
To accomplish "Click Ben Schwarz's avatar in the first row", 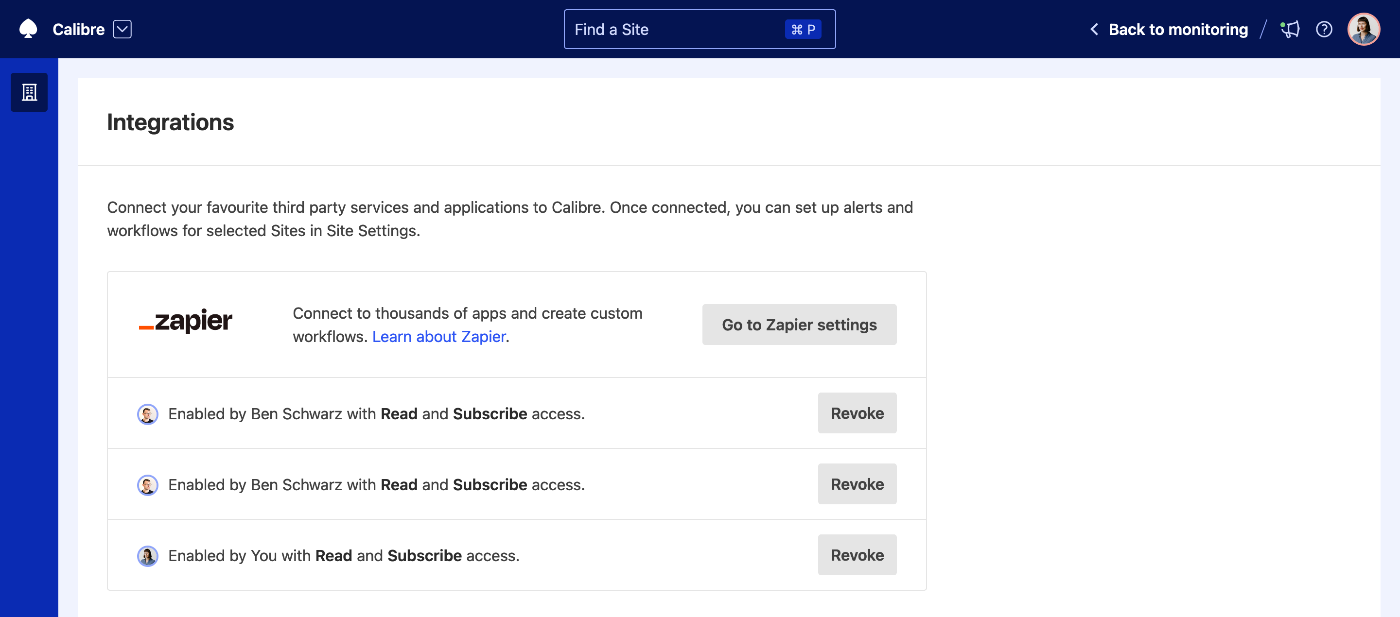I will click(x=148, y=413).
